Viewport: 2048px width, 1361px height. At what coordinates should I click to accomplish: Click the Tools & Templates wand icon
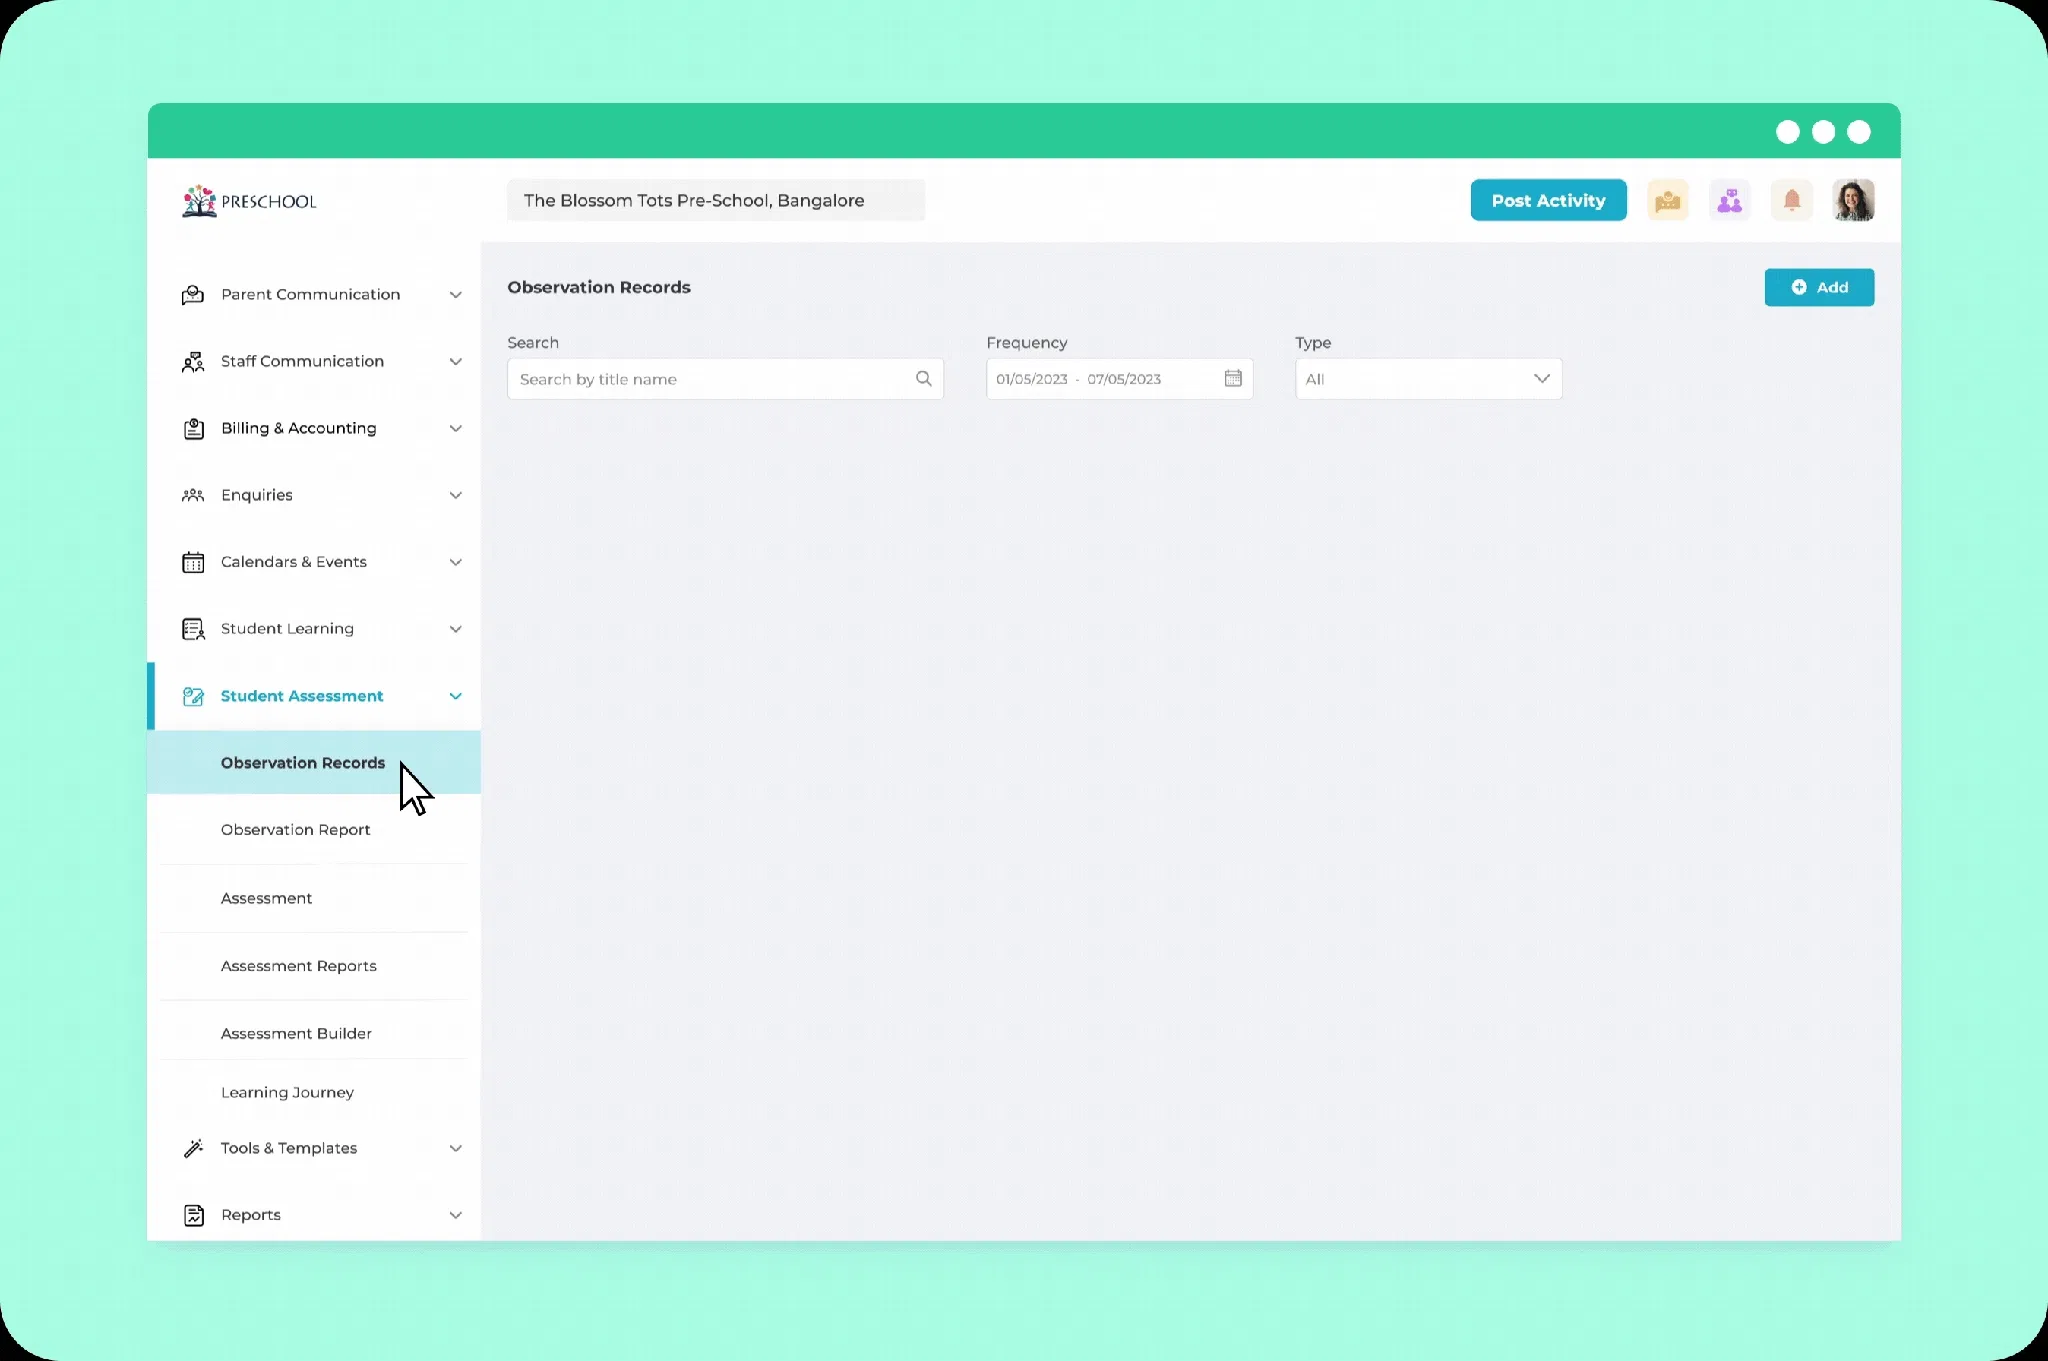coord(193,1149)
